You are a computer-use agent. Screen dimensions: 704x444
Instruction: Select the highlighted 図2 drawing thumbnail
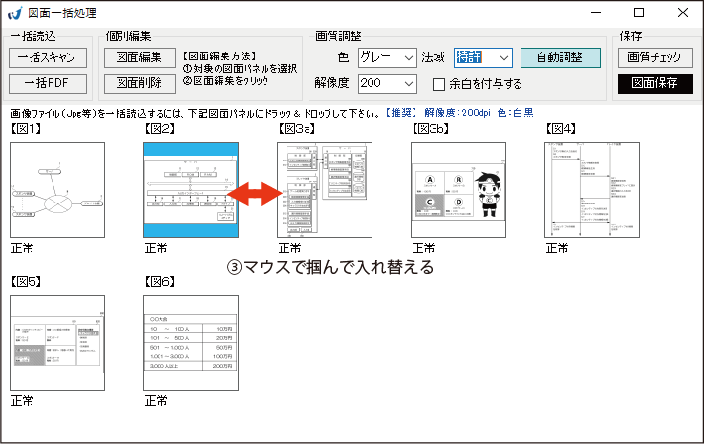click(x=191, y=189)
